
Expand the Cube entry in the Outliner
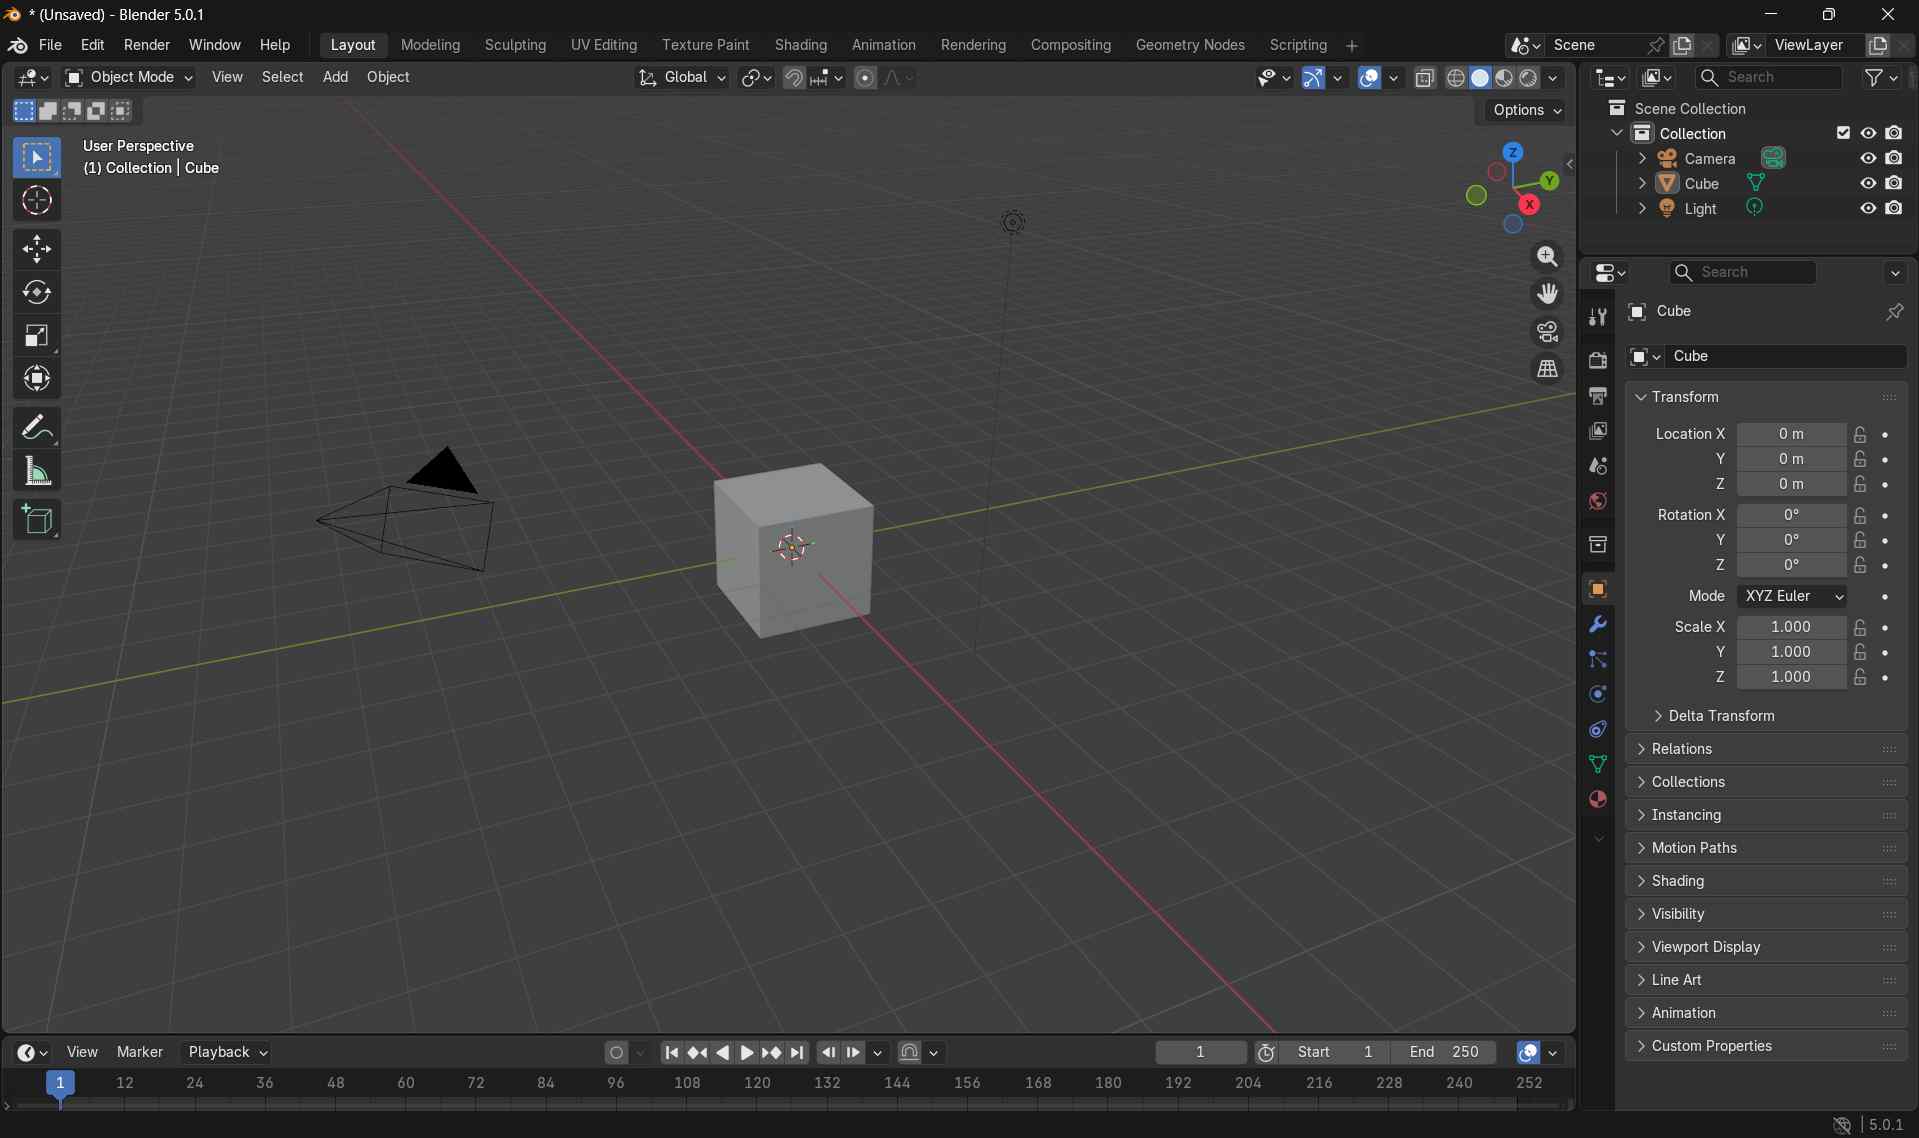[1644, 183]
